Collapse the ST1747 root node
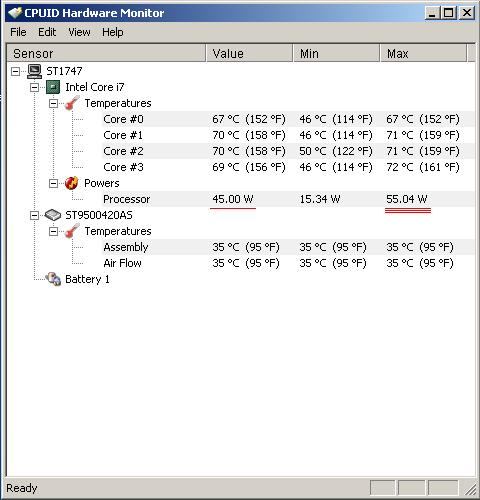 click(15, 71)
